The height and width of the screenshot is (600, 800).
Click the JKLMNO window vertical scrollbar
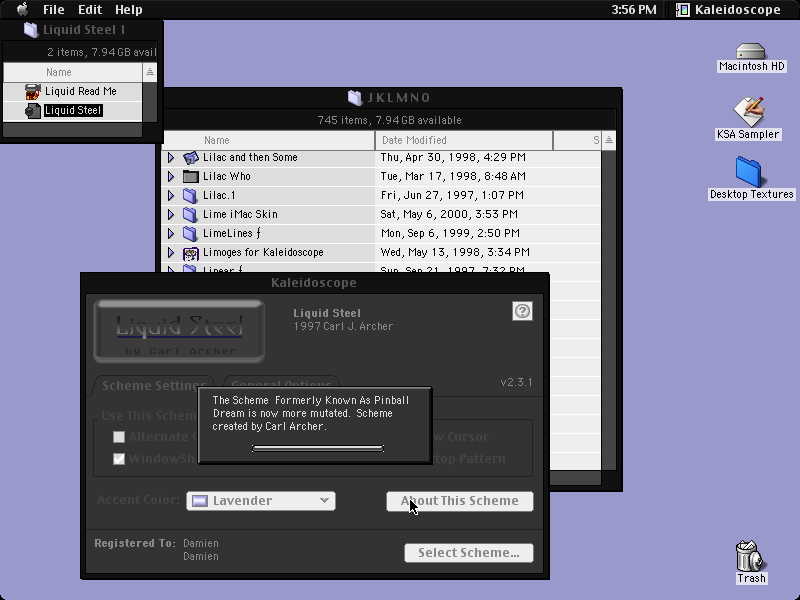click(x=609, y=310)
